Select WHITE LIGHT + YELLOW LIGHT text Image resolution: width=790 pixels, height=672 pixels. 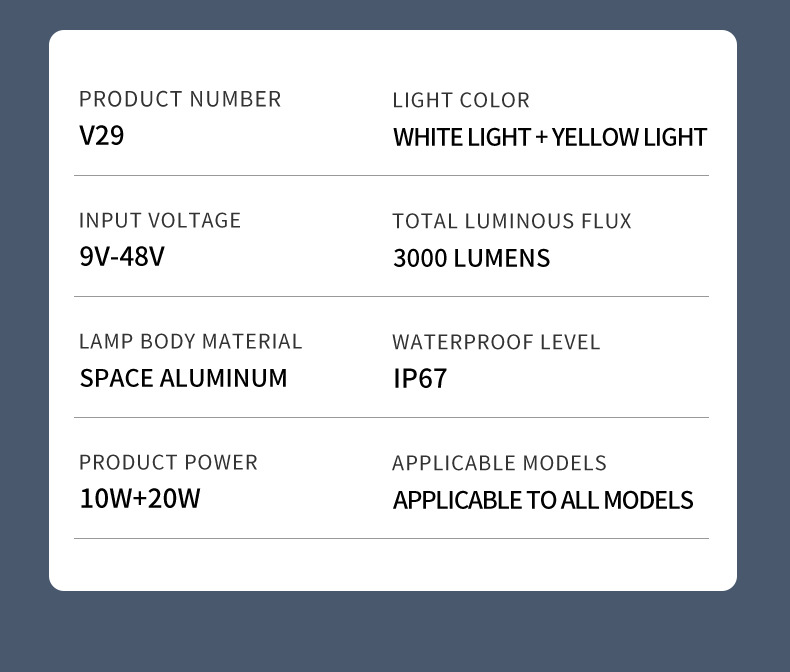(550, 137)
